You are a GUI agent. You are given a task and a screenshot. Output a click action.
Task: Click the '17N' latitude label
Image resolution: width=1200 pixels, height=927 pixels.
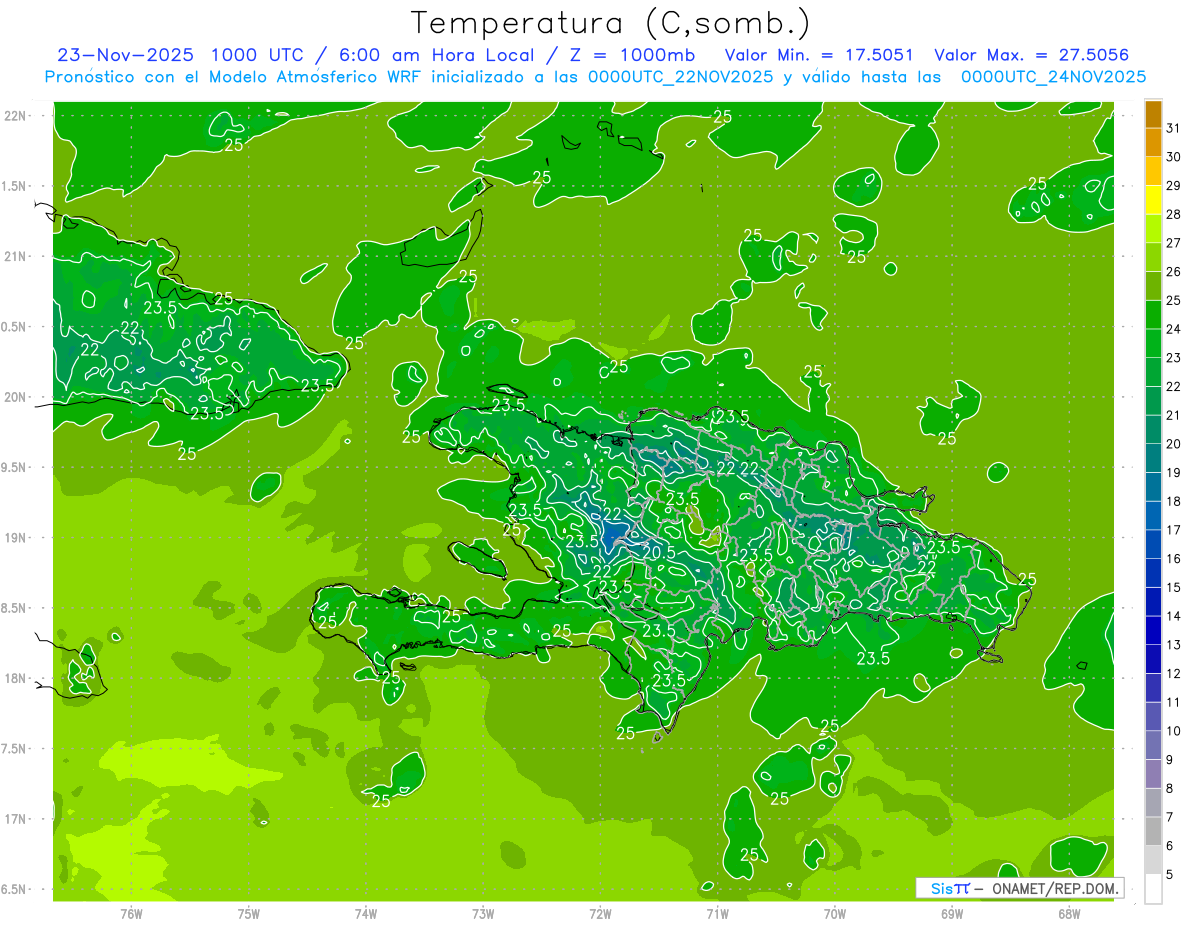[x=16, y=819]
